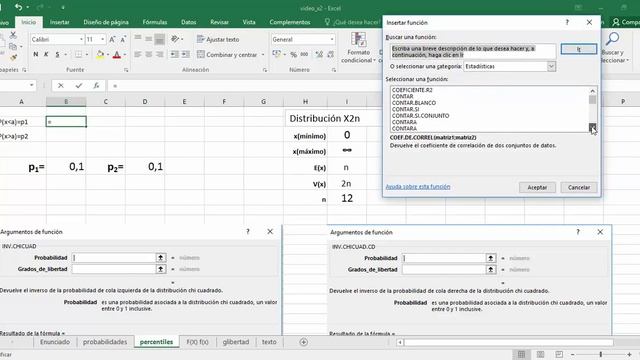Screen dimensions: 640x360
Task: Apply the thousands separator 000 icon
Action: (x=304, y=54)
